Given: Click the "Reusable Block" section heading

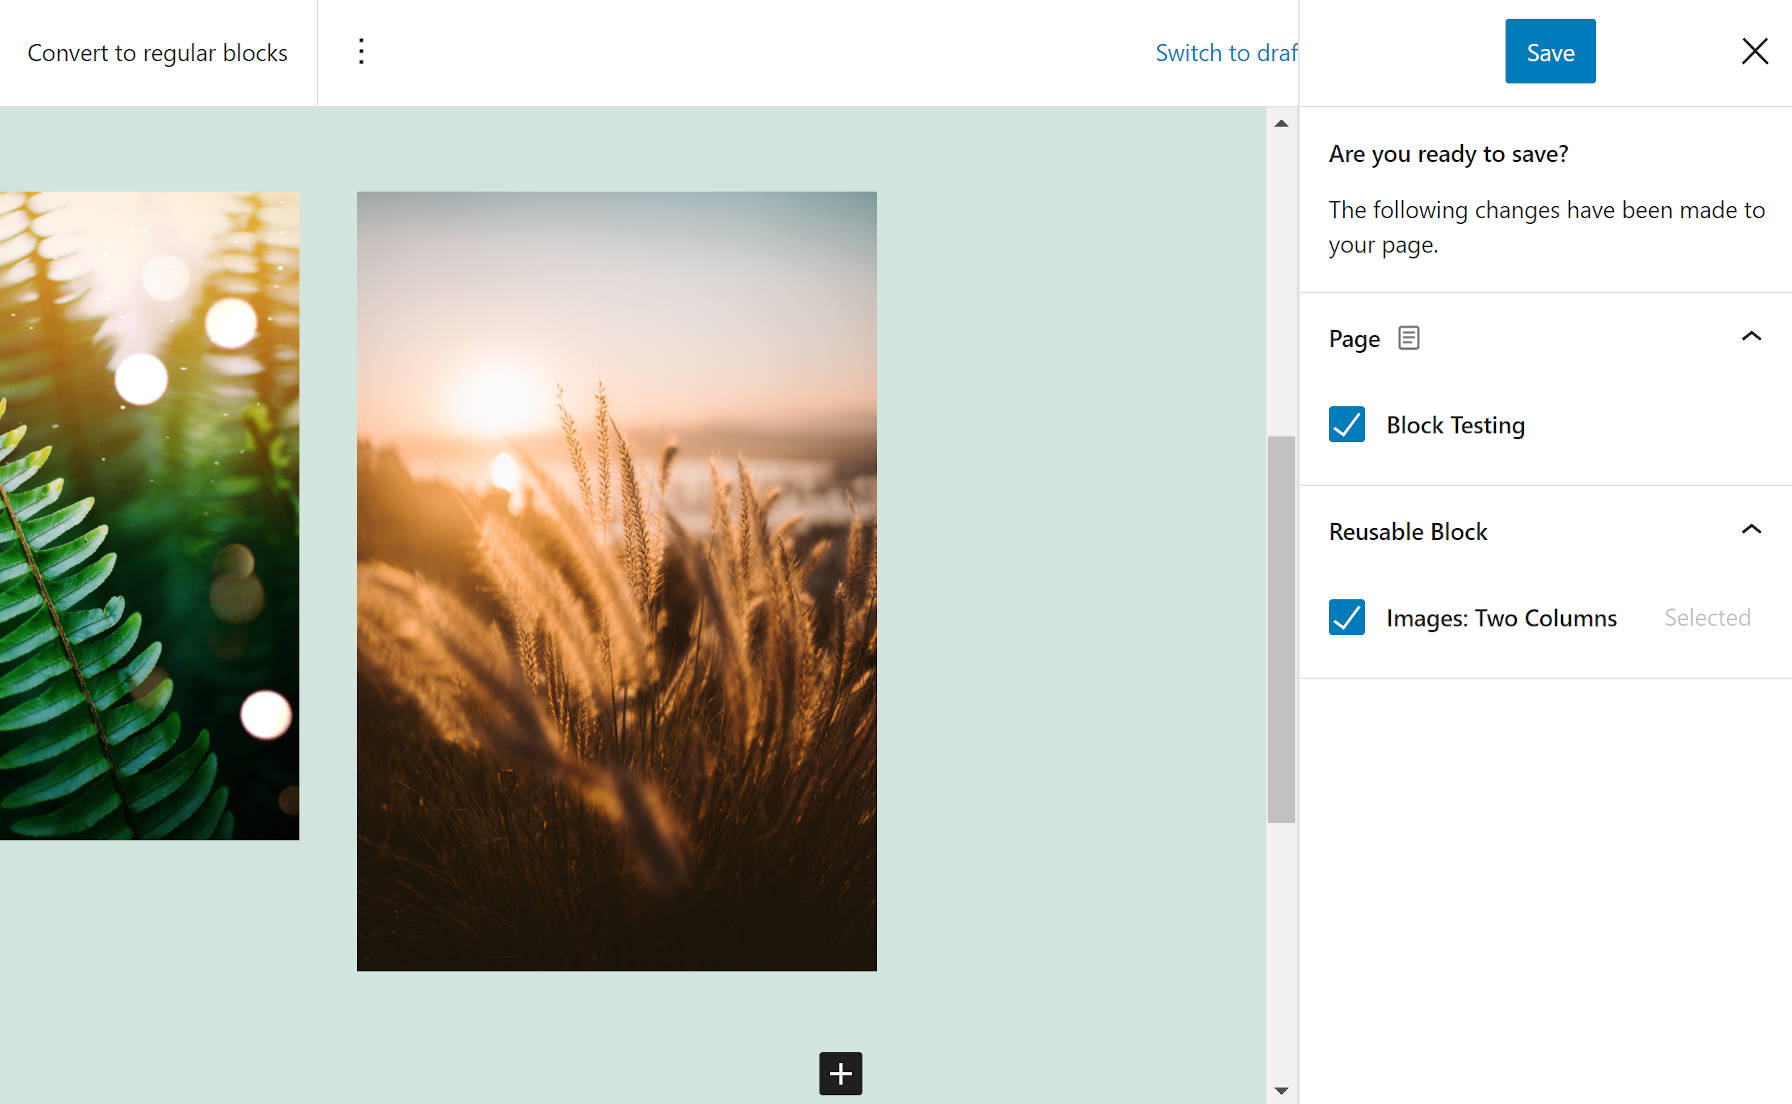Looking at the screenshot, I should coord(1407,532).
